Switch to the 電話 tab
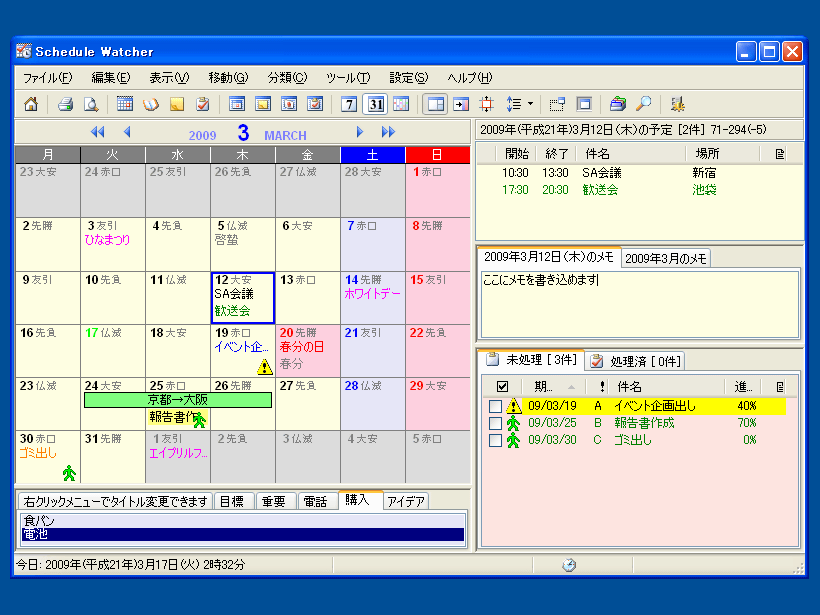 pos(315,502)
